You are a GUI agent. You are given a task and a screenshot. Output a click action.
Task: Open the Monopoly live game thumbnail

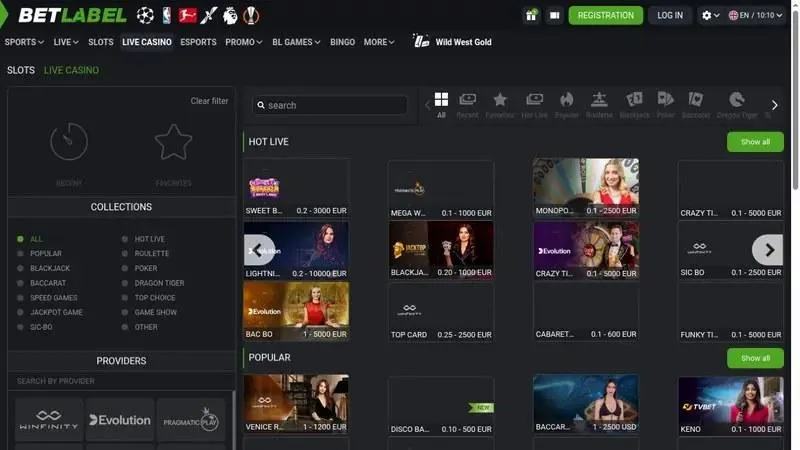point(586,187)
